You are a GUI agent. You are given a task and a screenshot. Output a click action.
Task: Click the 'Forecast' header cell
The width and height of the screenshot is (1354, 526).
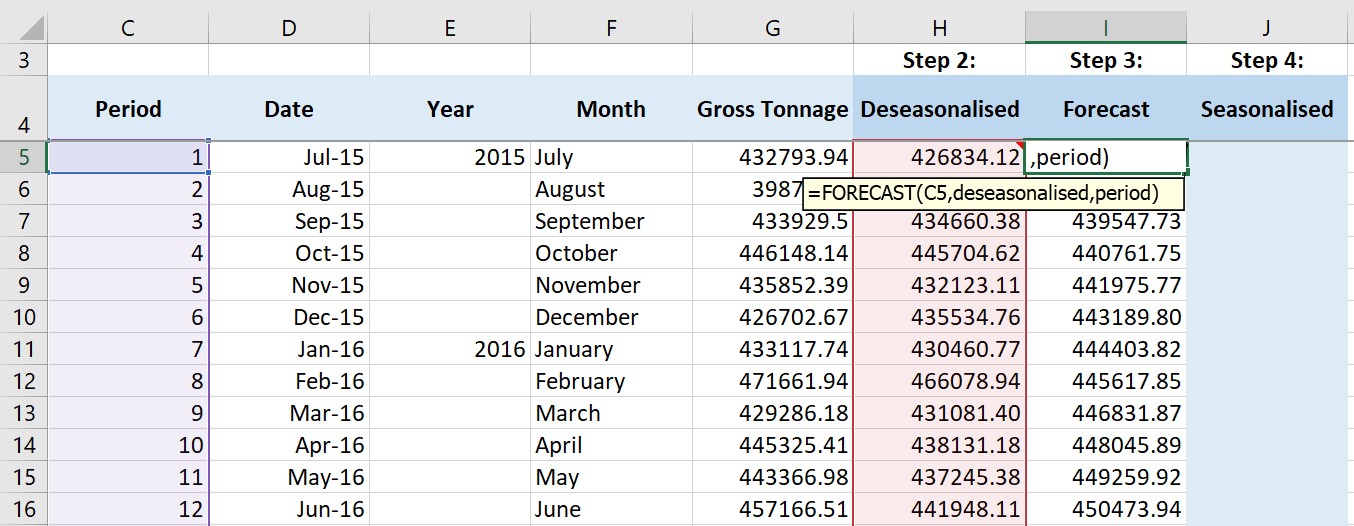pyautogui.click(x=1106, y=108)
